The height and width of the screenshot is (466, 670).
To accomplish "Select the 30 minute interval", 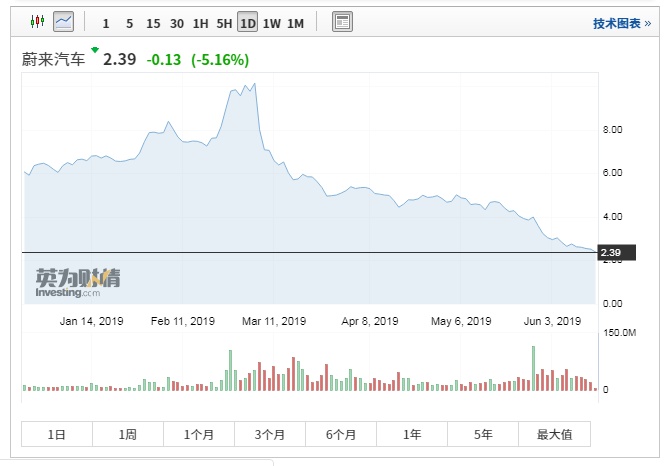I will pyautogui.click(x=176, y=23).
